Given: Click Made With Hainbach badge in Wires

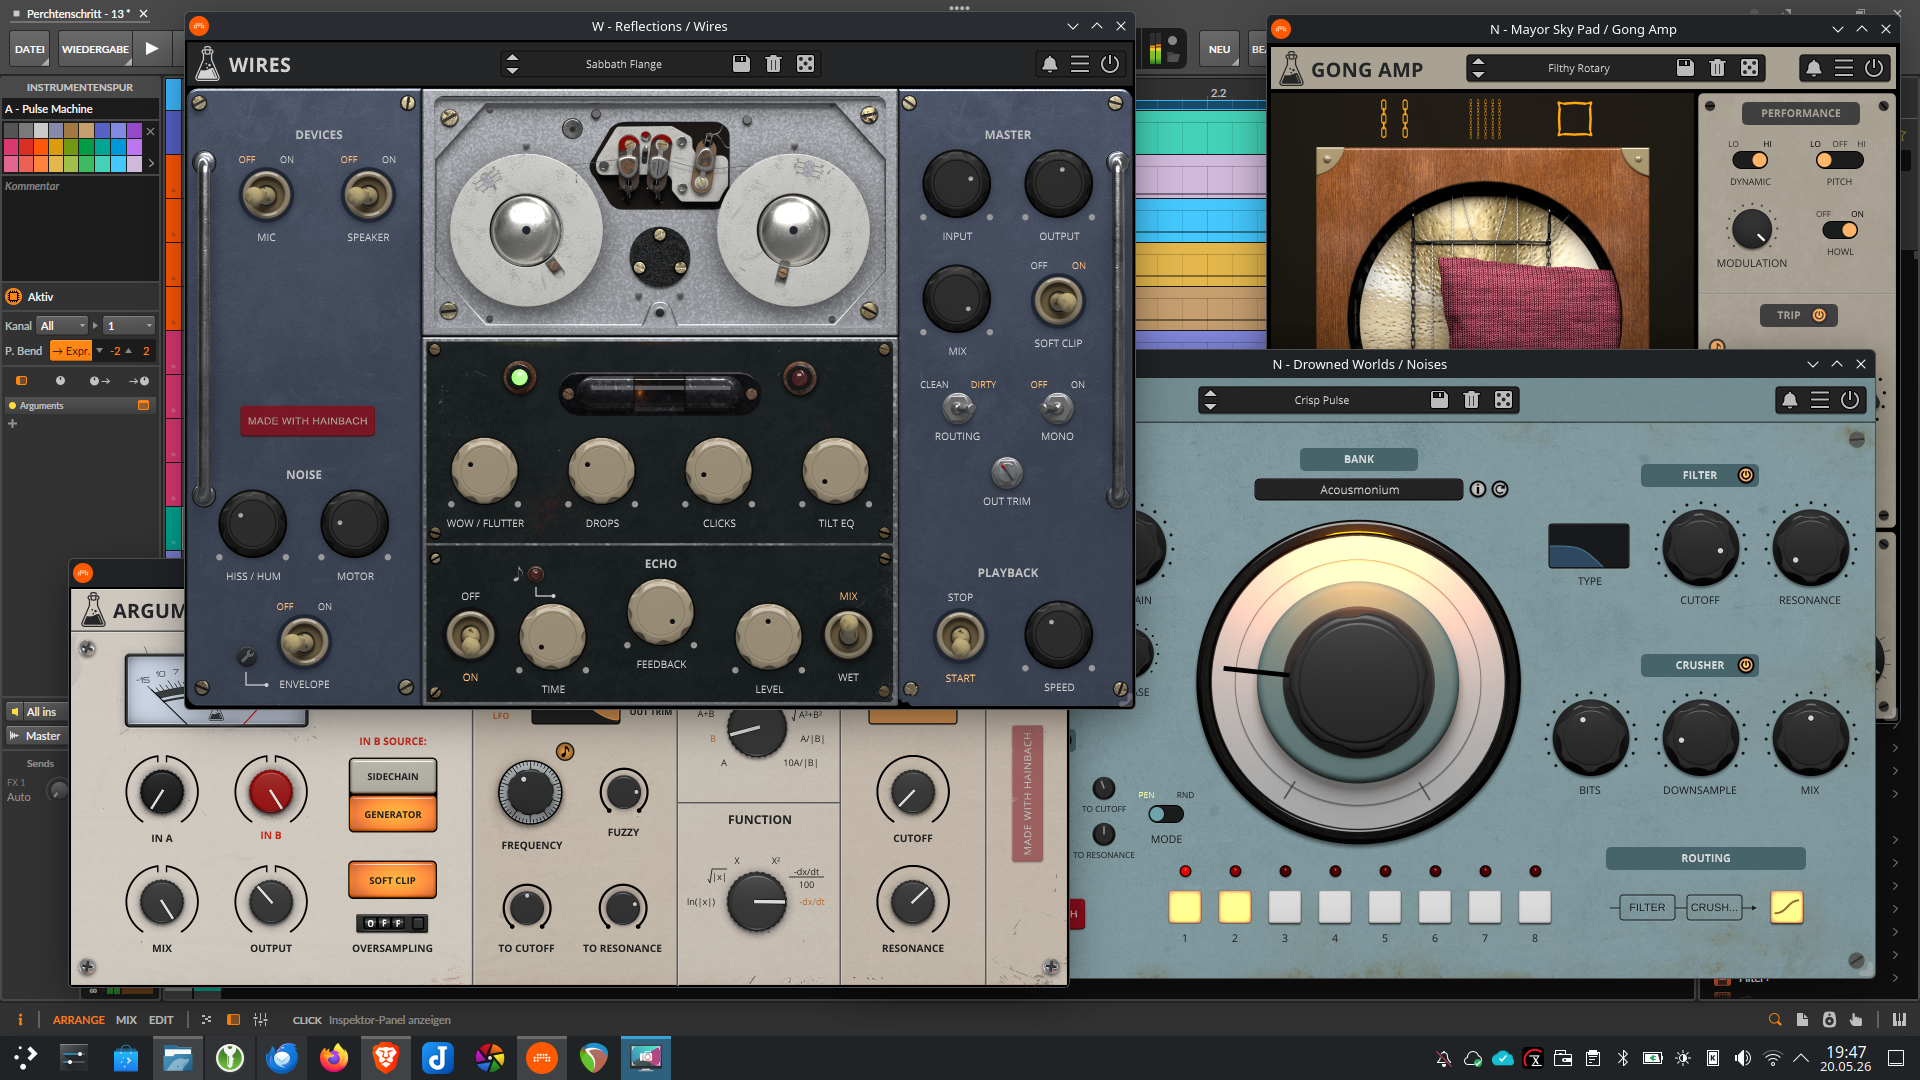Looking at the screenshot, I should click(x=307, y=421).
